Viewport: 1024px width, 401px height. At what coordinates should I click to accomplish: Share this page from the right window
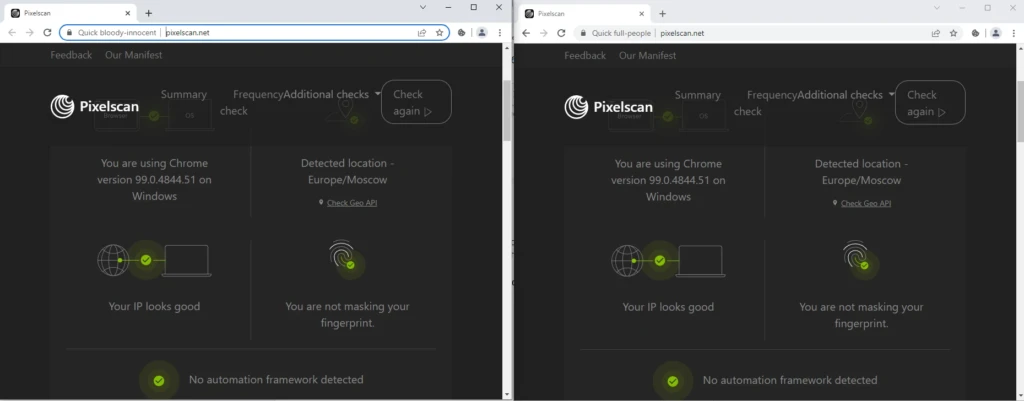pyautogui.click(x=936, y=33)
